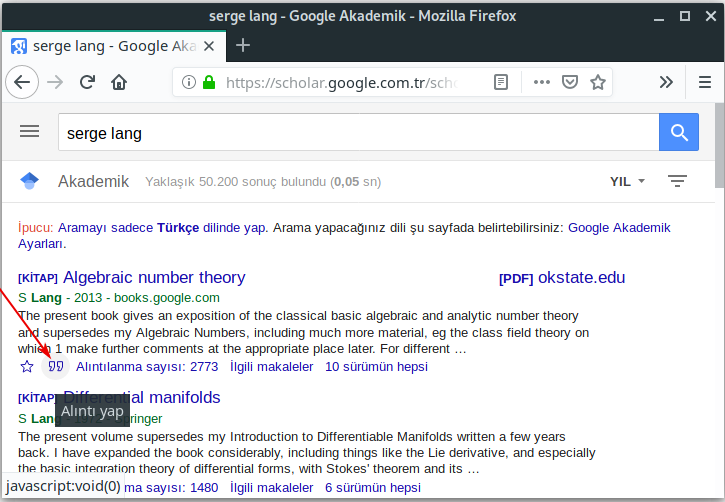Click the blue search magnifier button
The image size is (725, 502).
coord(679,132)
